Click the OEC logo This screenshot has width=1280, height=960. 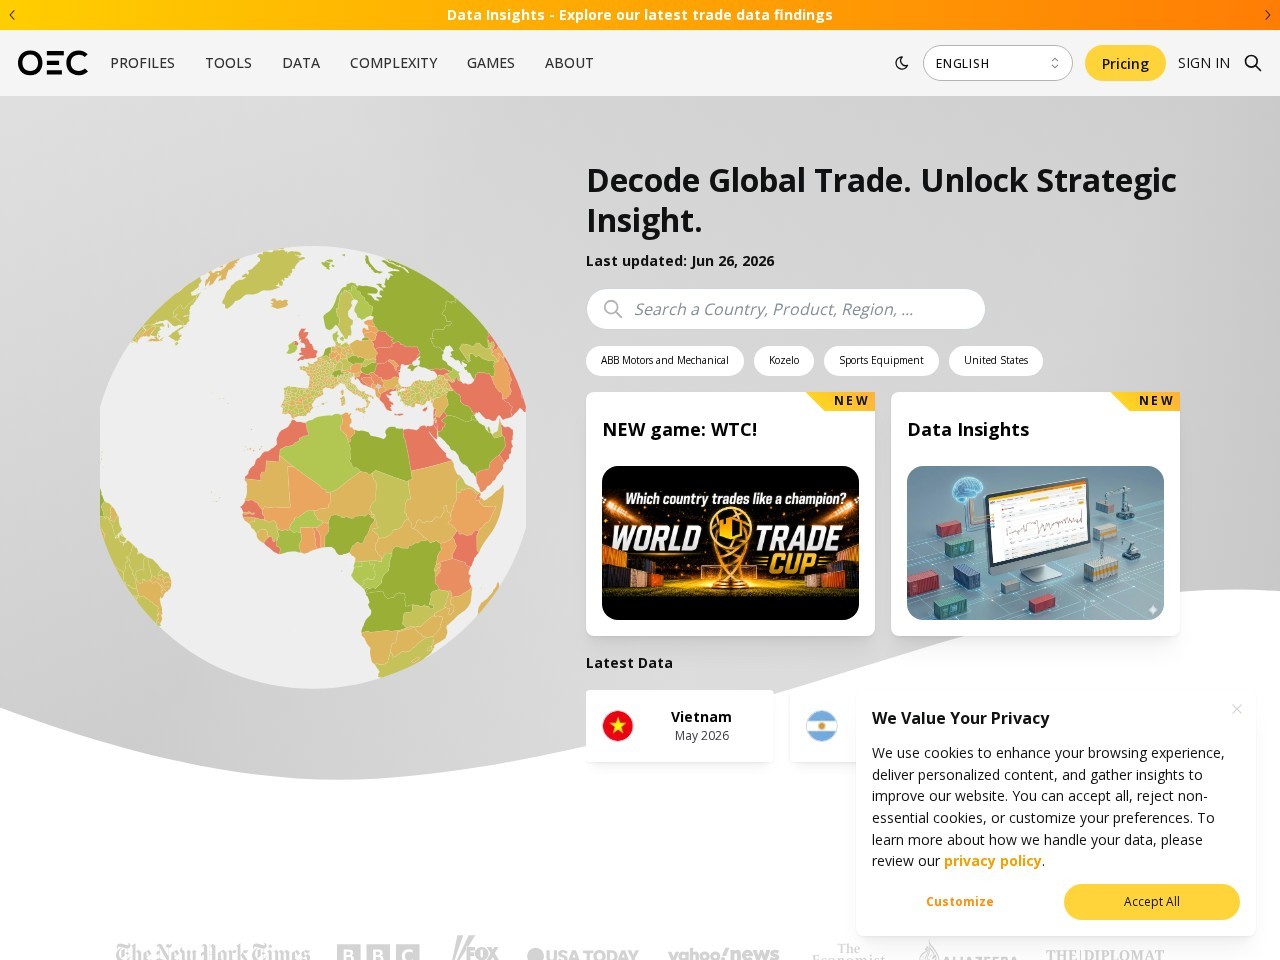53,63
